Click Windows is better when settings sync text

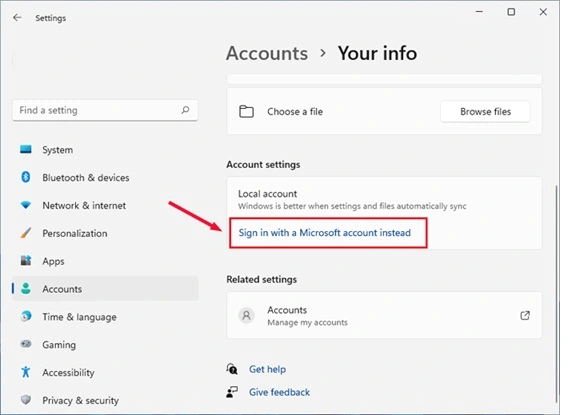[352, 206]
